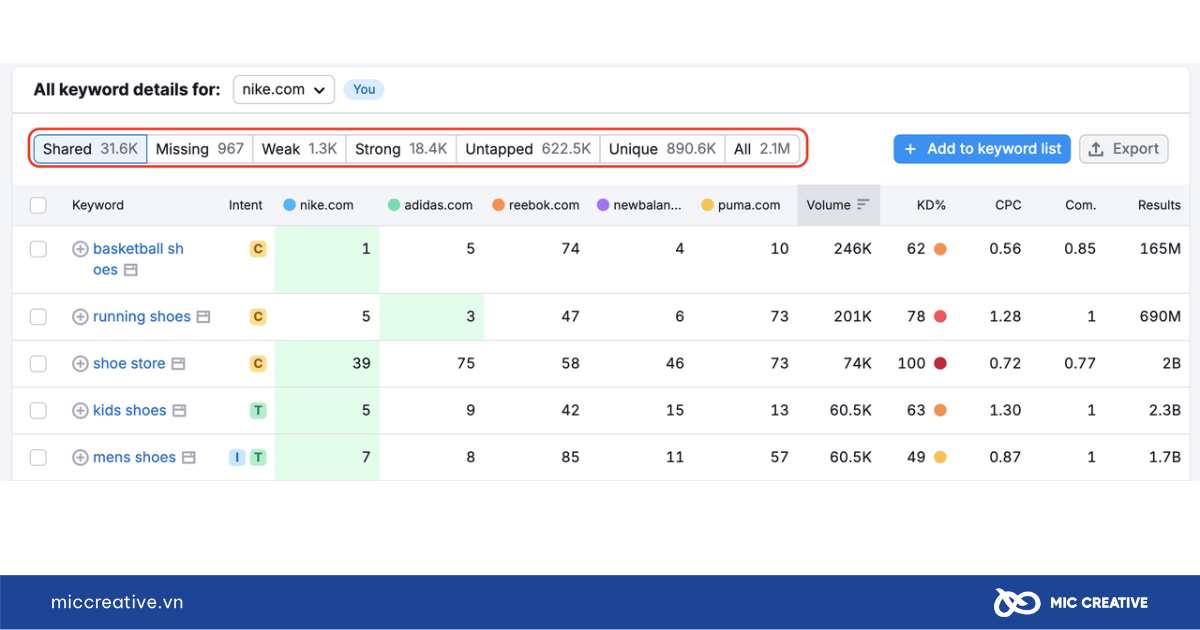Viewport: 1200px width, 630px height.
Task: Switch to the Strong 18.4K tab
Action: tap(401, 149)
